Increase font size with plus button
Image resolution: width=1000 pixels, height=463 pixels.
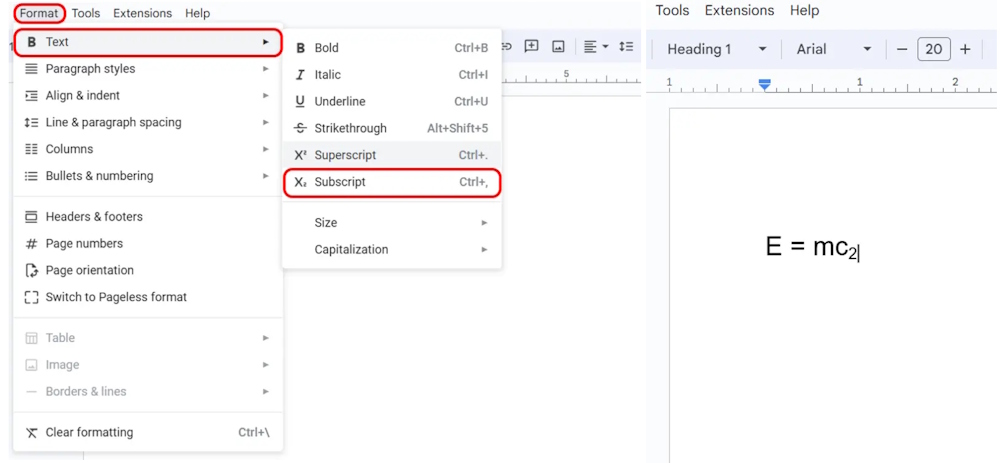point(965,49)
